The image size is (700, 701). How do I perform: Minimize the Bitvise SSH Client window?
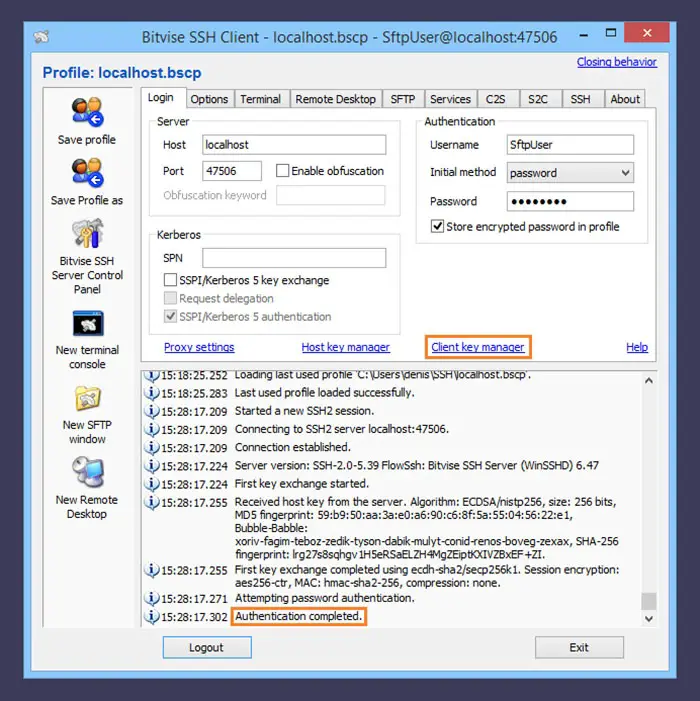pyautogui.click(x=584, y=34)
